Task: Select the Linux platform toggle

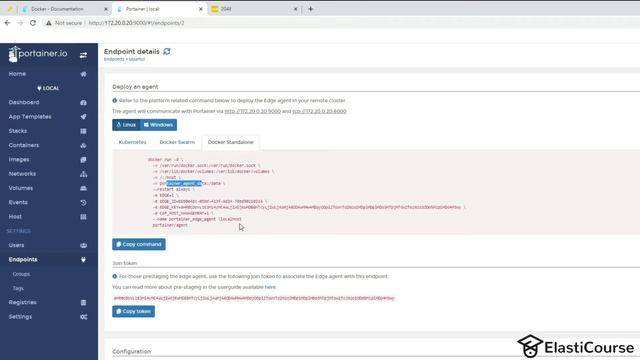Action: click(x=126, y=125)
